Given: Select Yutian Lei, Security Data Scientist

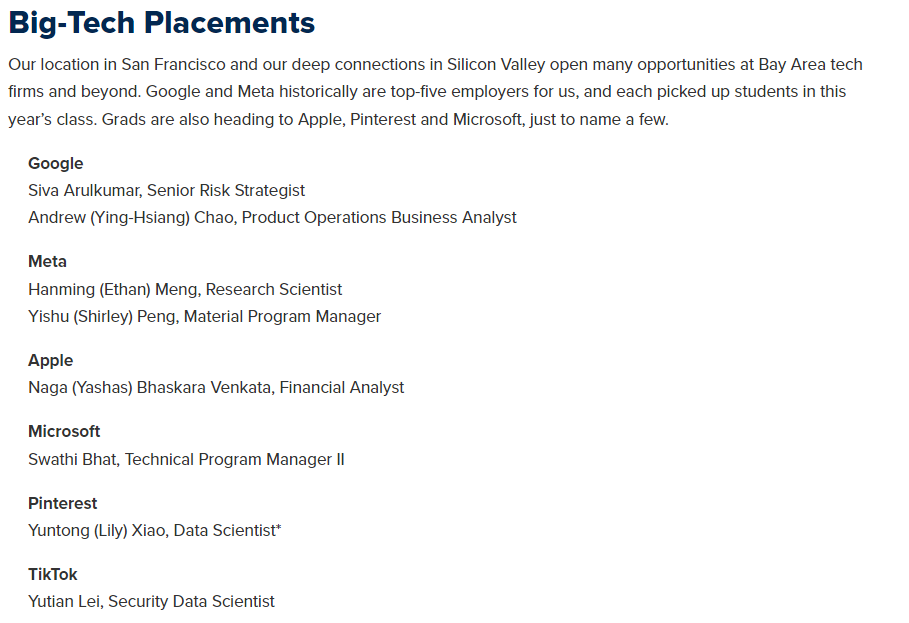Looking at the screenshot, I should pyautogui.click(x=151, y=602).
